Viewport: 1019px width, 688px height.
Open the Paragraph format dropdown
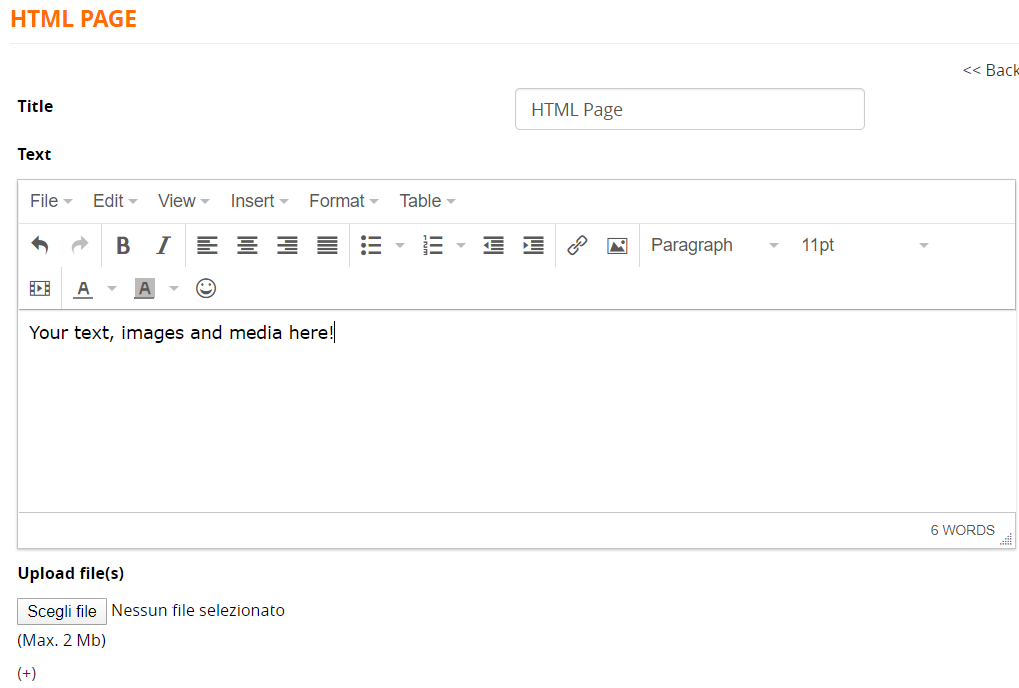pyautogui.click(x=714, y=245)
